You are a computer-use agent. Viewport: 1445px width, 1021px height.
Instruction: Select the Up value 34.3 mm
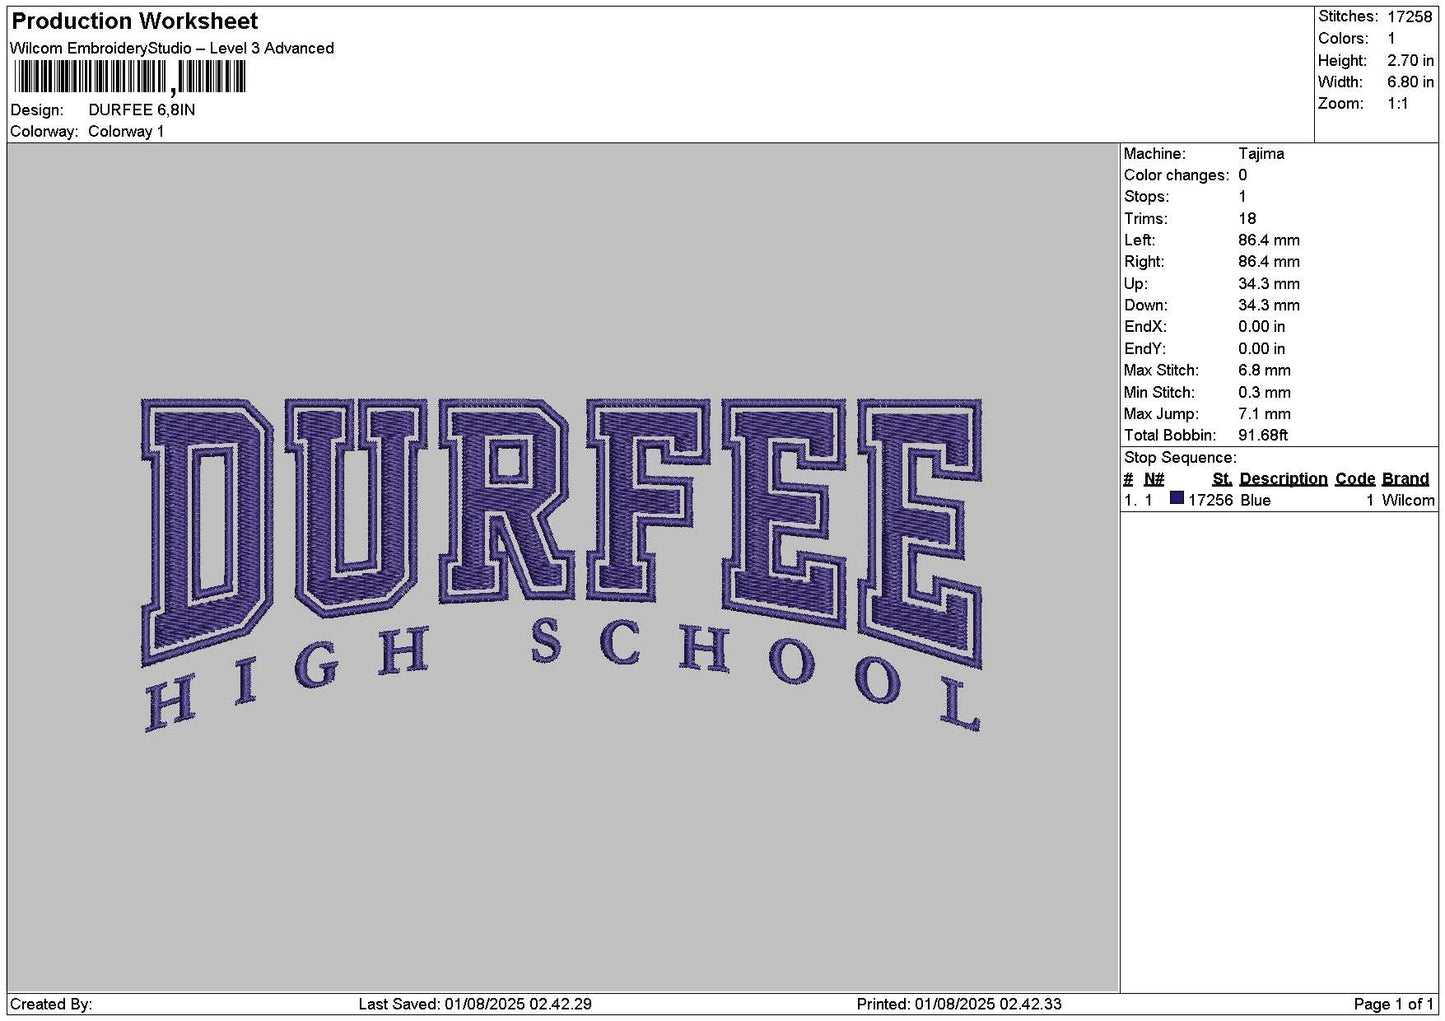pyautogui.click(x=1269, y=284)
